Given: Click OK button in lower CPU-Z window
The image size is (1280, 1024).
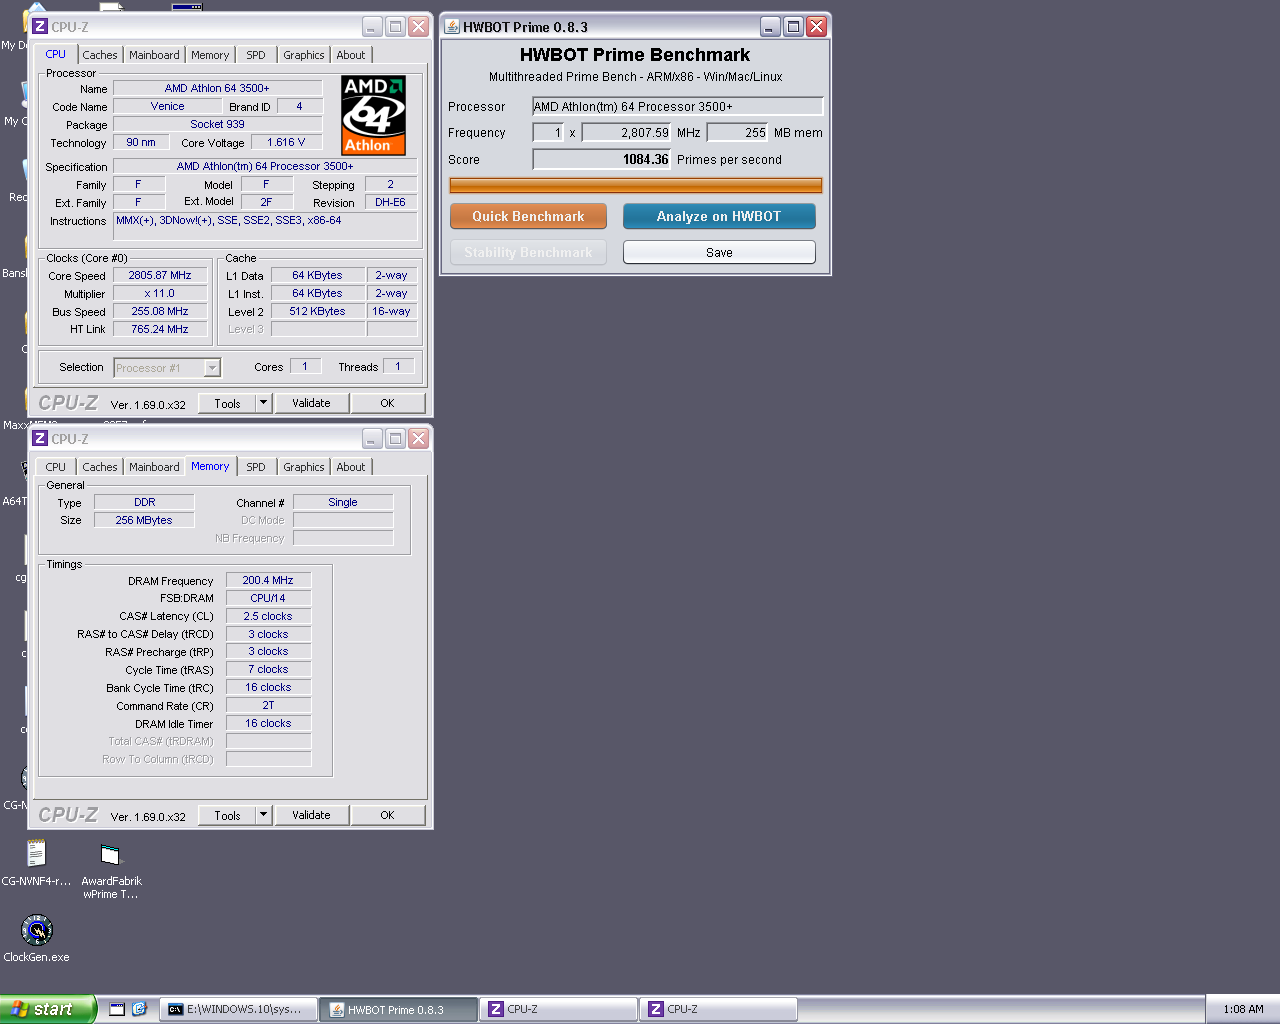Looking at the screenshot, I should tap(387, 815).
